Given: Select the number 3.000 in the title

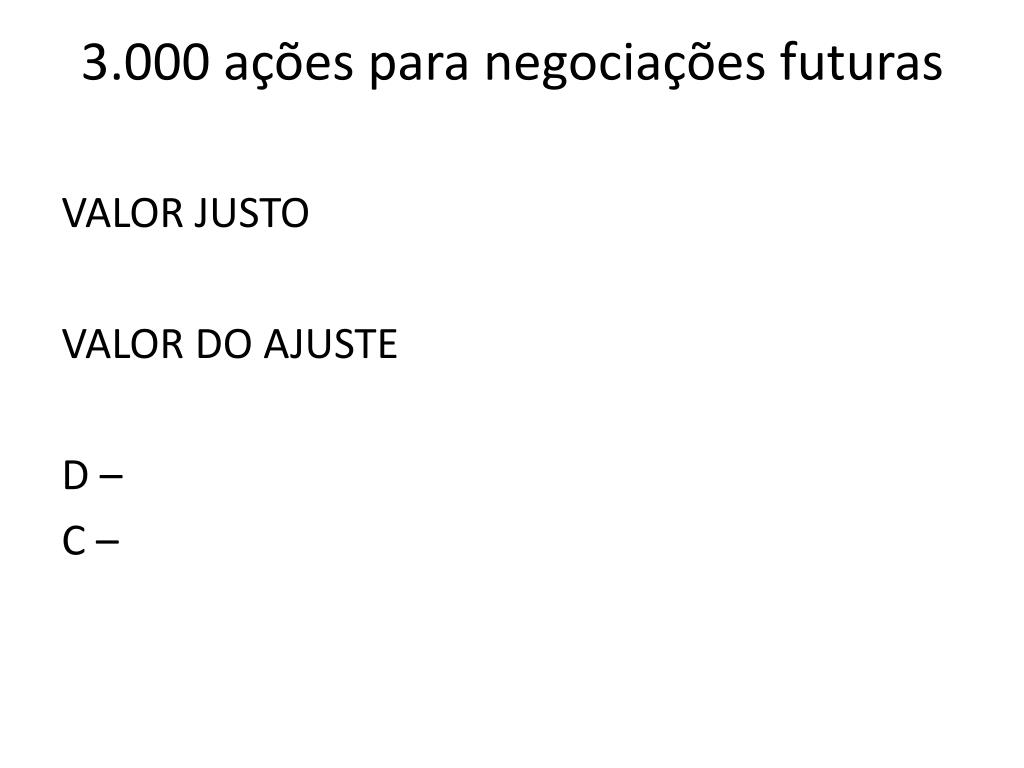Looking at the screenshot, I should coord(145,63).
